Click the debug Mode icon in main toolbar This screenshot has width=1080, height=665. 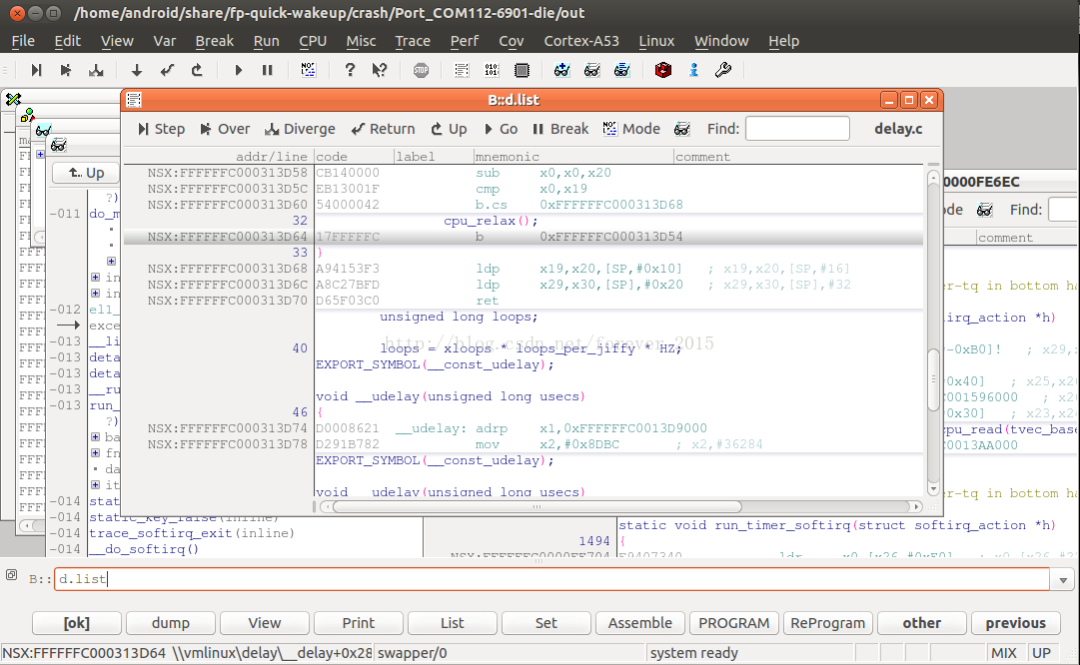[308, 70]
